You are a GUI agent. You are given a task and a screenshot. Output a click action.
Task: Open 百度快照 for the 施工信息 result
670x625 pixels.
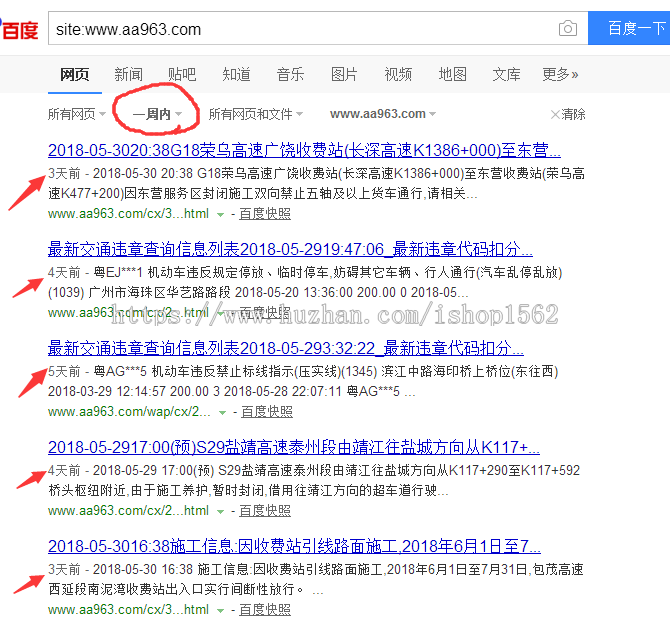[x=265, y=610]
